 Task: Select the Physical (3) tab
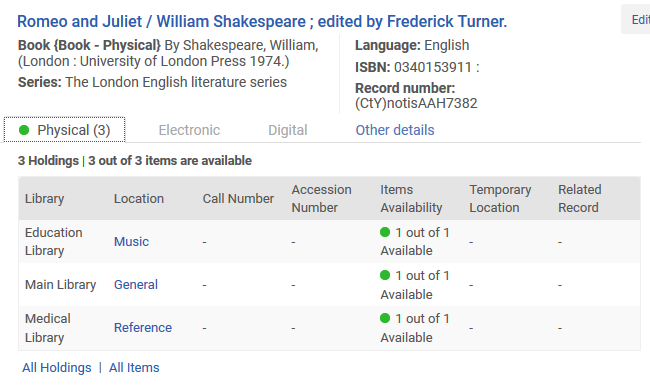click(65, 130)
